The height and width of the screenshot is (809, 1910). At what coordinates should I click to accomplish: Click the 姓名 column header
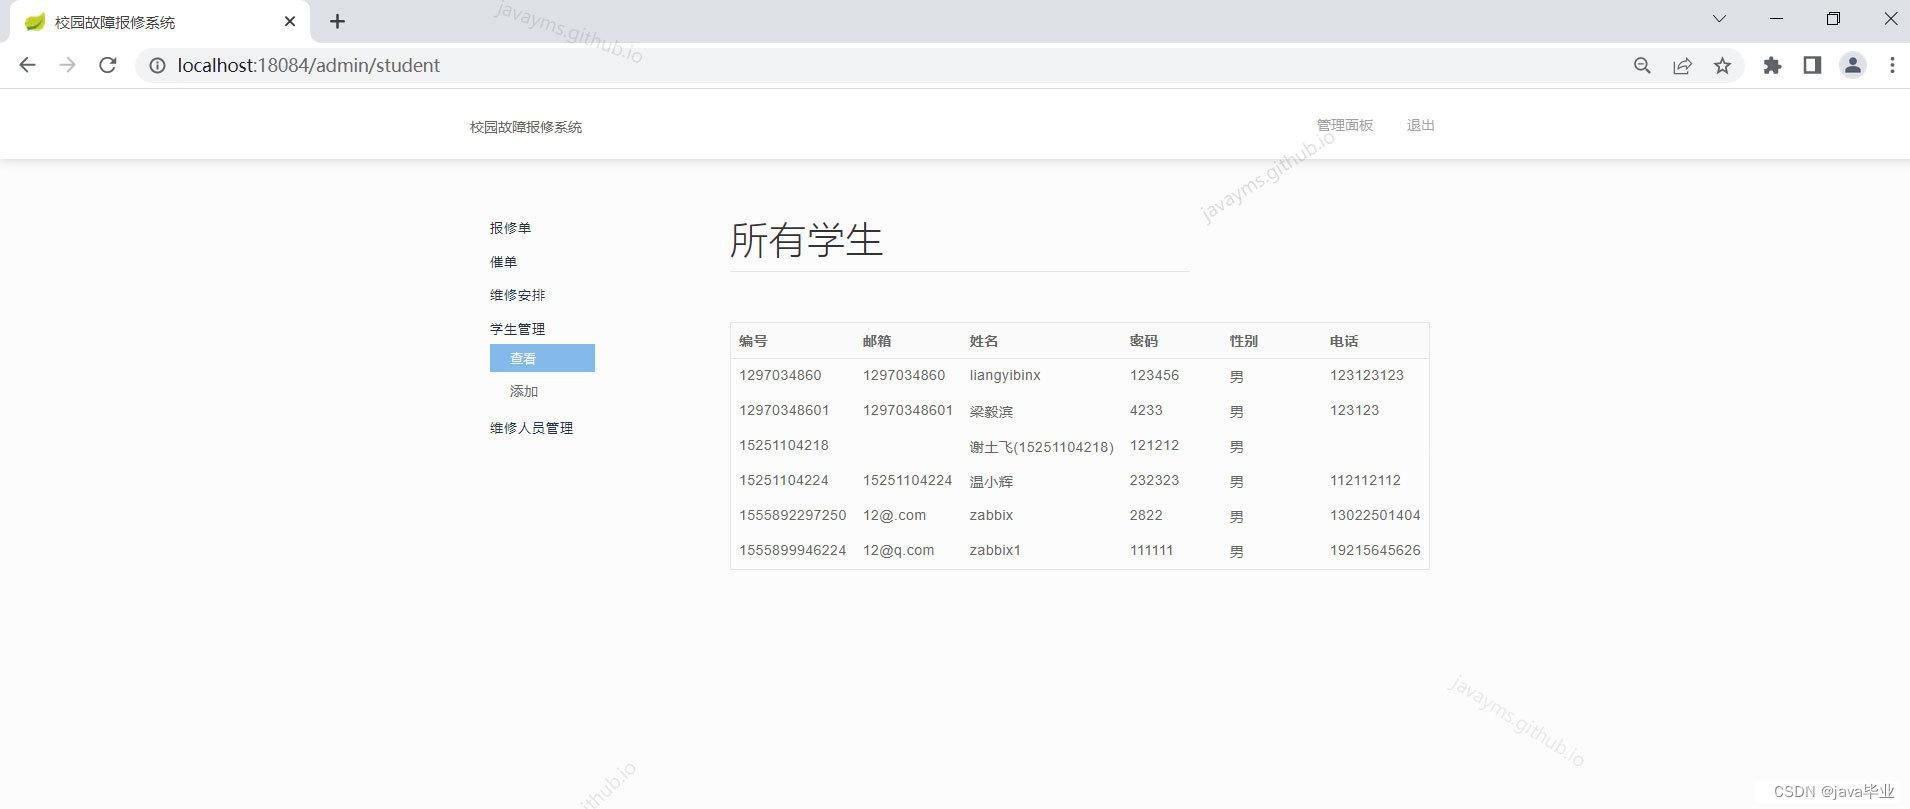point(984,341)
